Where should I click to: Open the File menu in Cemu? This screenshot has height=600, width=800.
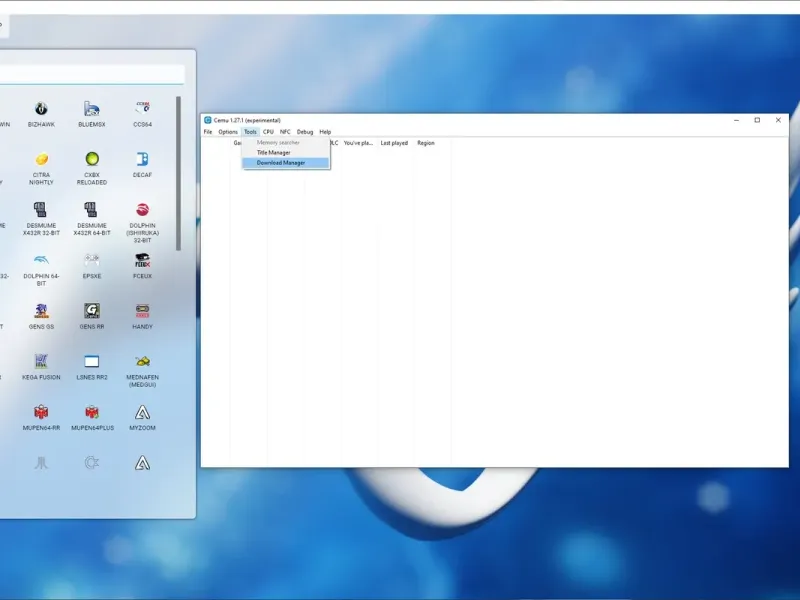click(208, 132)
